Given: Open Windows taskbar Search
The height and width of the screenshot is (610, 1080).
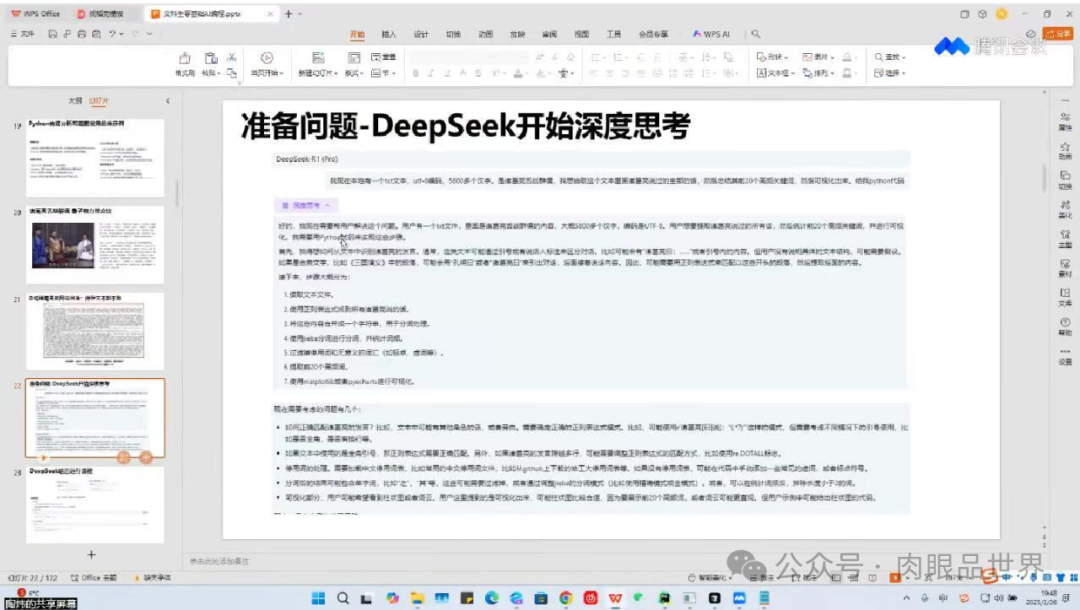Looking at the screenshot, I should (x=342, y=598).
